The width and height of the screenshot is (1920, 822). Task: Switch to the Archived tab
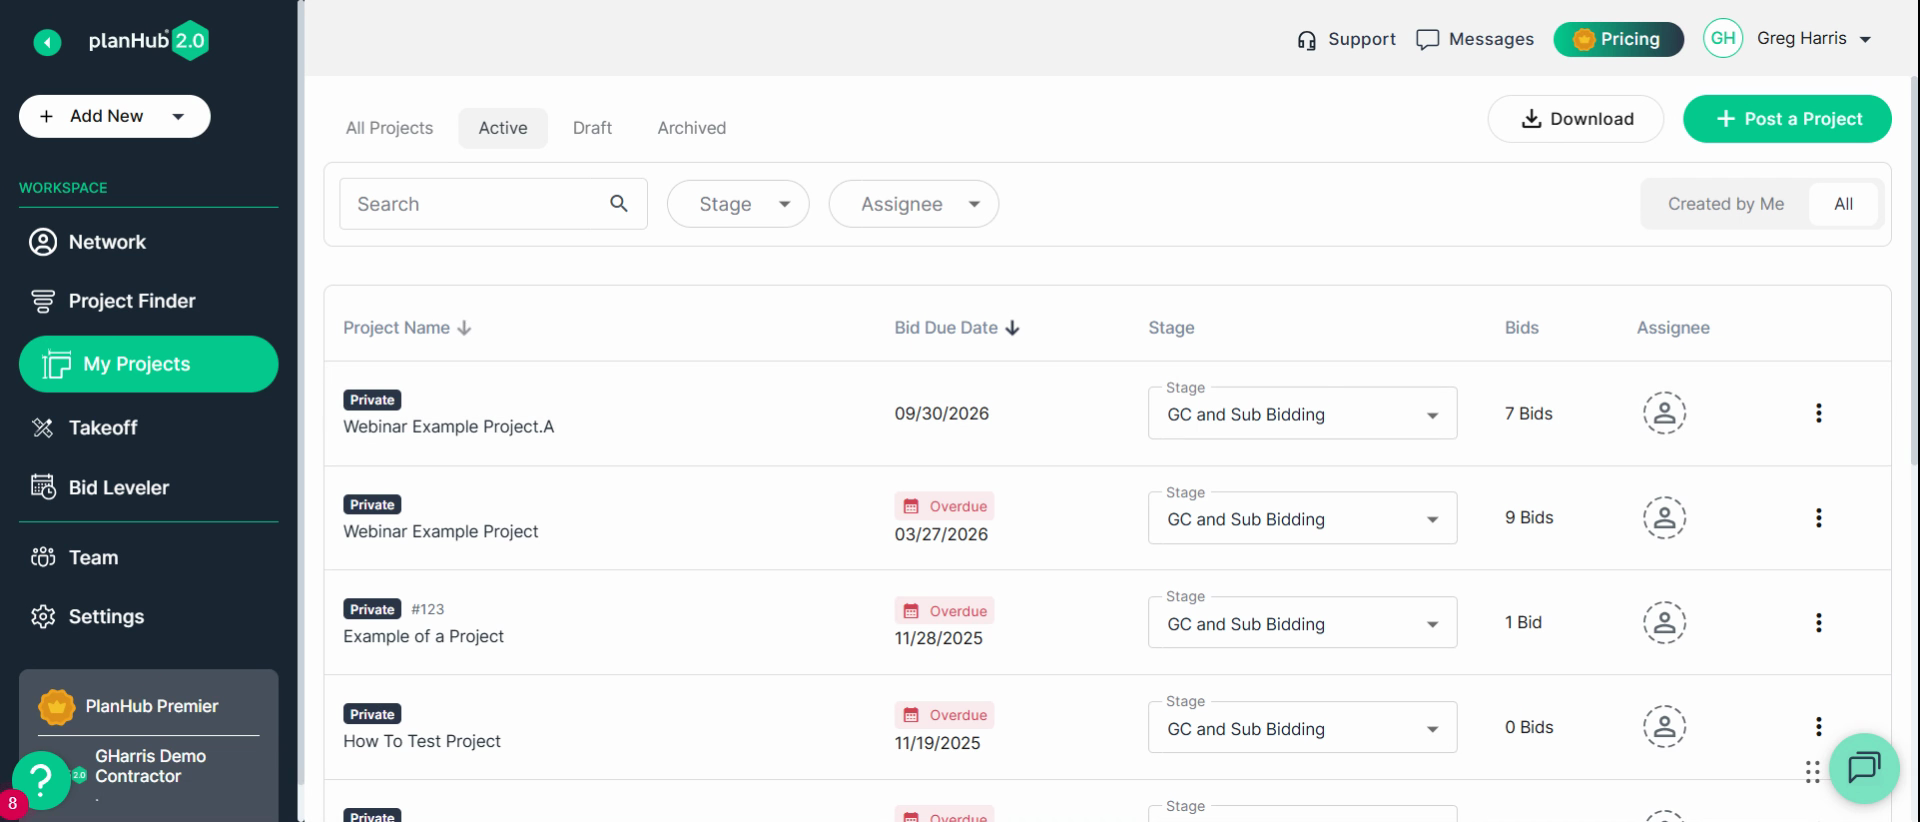tap(692, 128)
